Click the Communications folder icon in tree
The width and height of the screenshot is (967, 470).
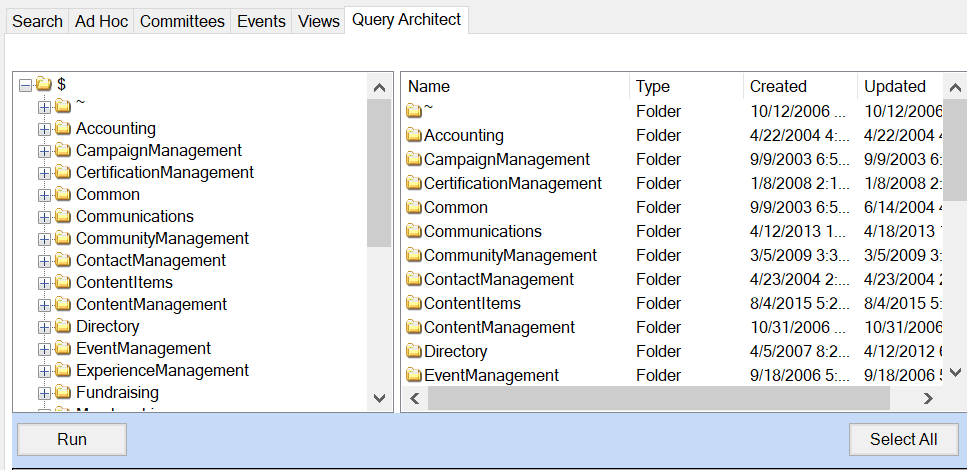[63, 216]
